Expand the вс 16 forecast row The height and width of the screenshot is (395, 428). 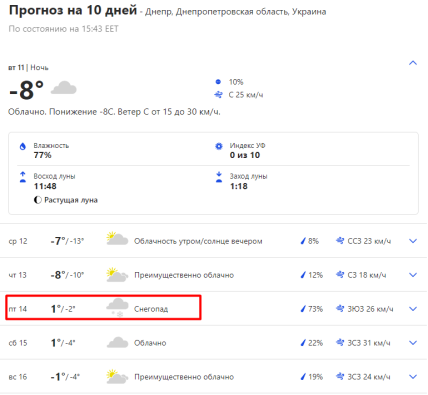(x=413, y=377)
